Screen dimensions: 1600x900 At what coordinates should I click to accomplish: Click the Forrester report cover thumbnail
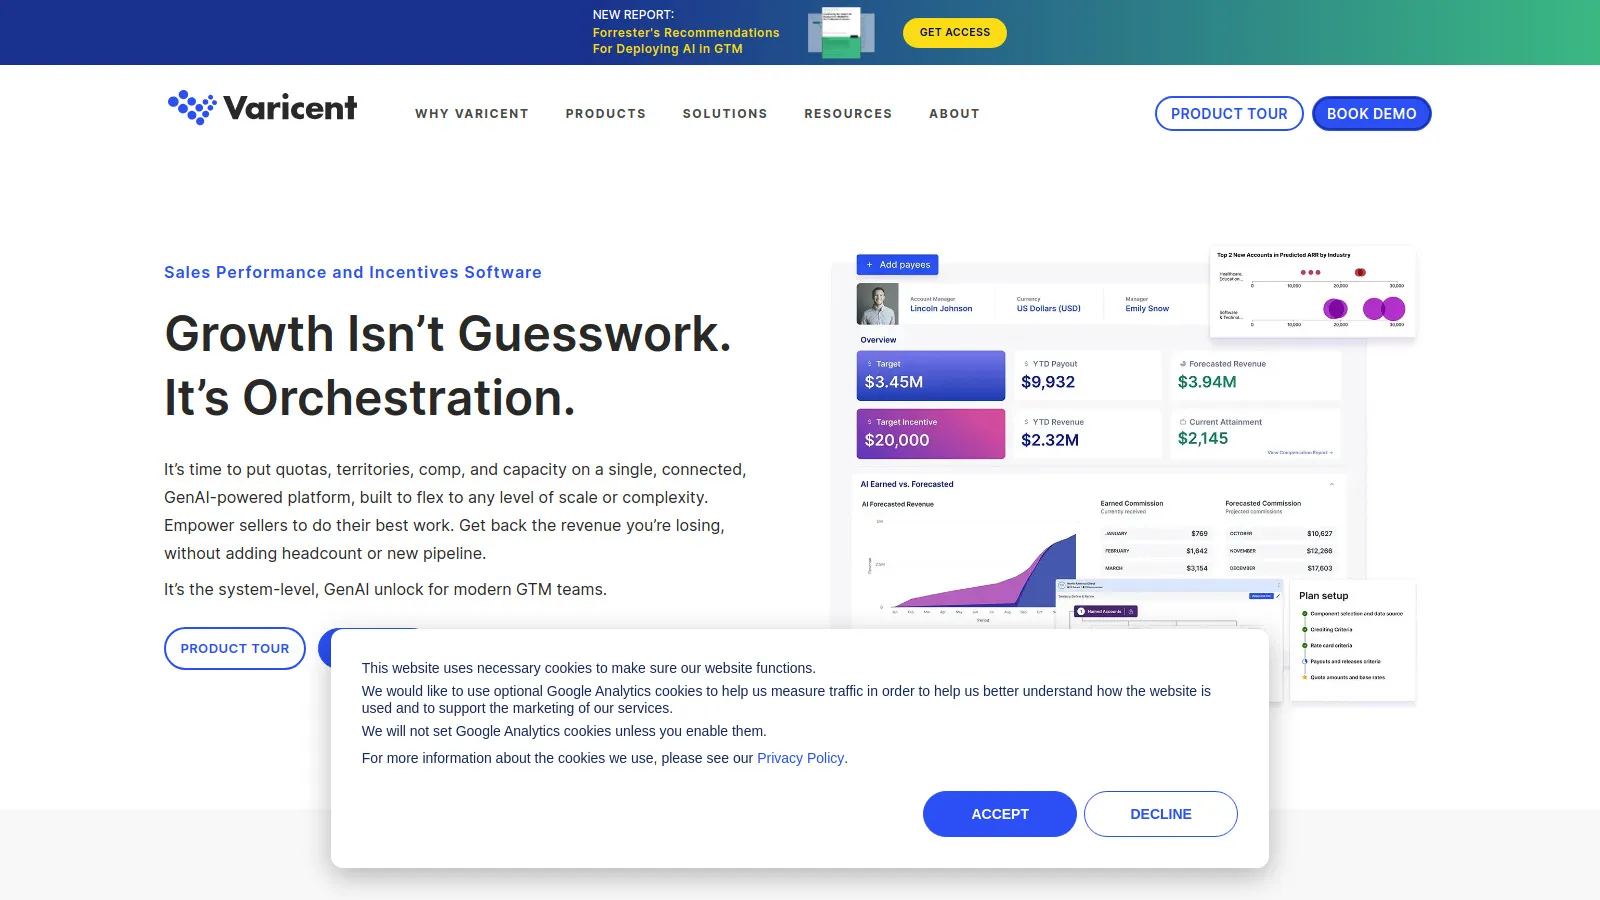click(841, 33)
